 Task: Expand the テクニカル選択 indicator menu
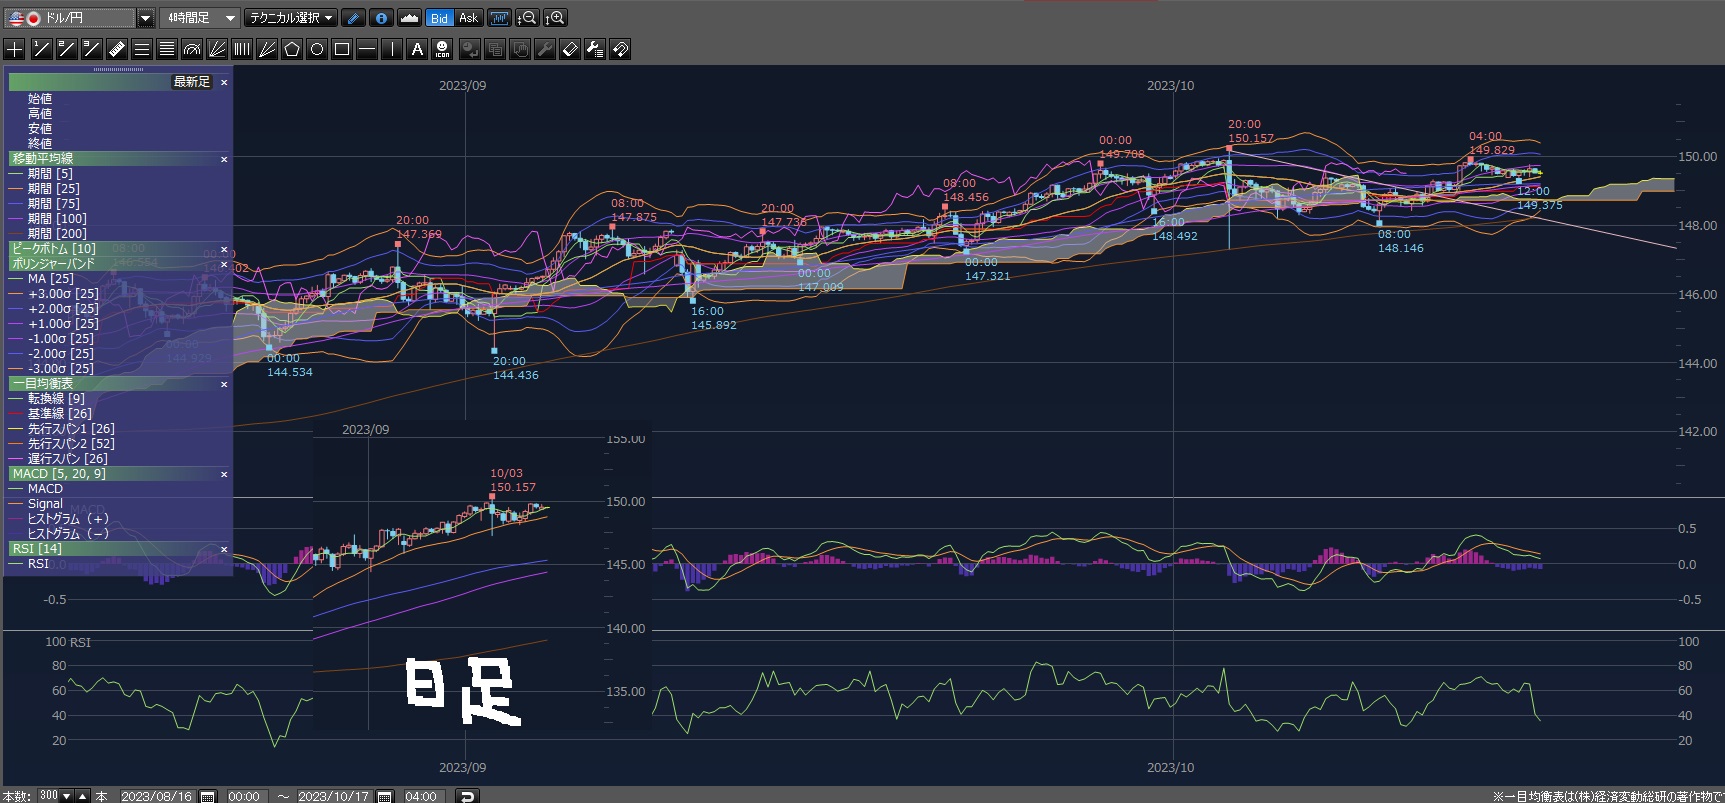[291, 18]
